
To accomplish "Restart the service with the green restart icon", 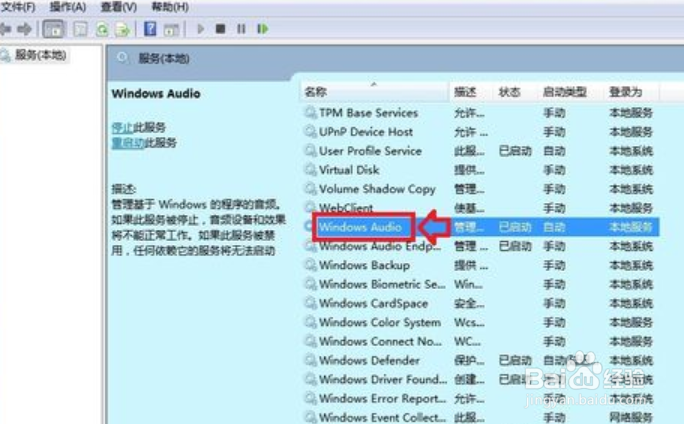I will pyautogui.click(x=263, y=29).
